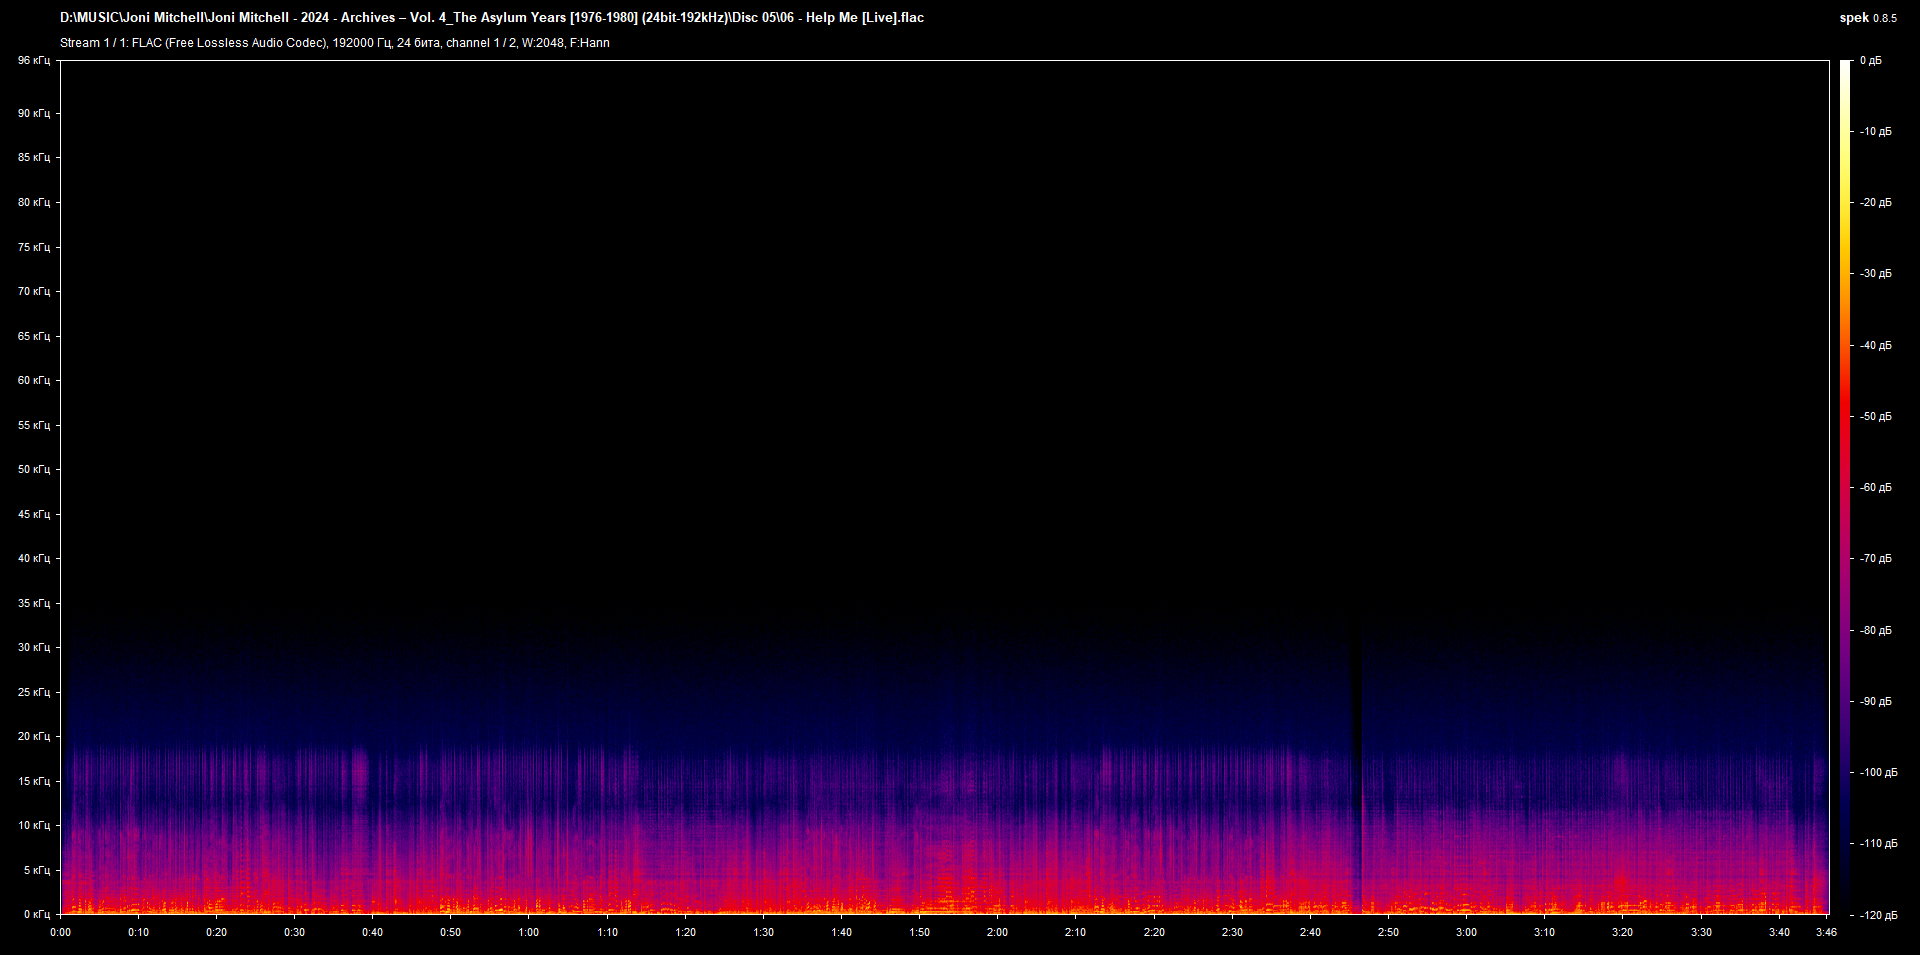The height and width of the screenshot is (955, 1920).
Task: Select the 96 кГц frequency axis label
Action: 33,60
